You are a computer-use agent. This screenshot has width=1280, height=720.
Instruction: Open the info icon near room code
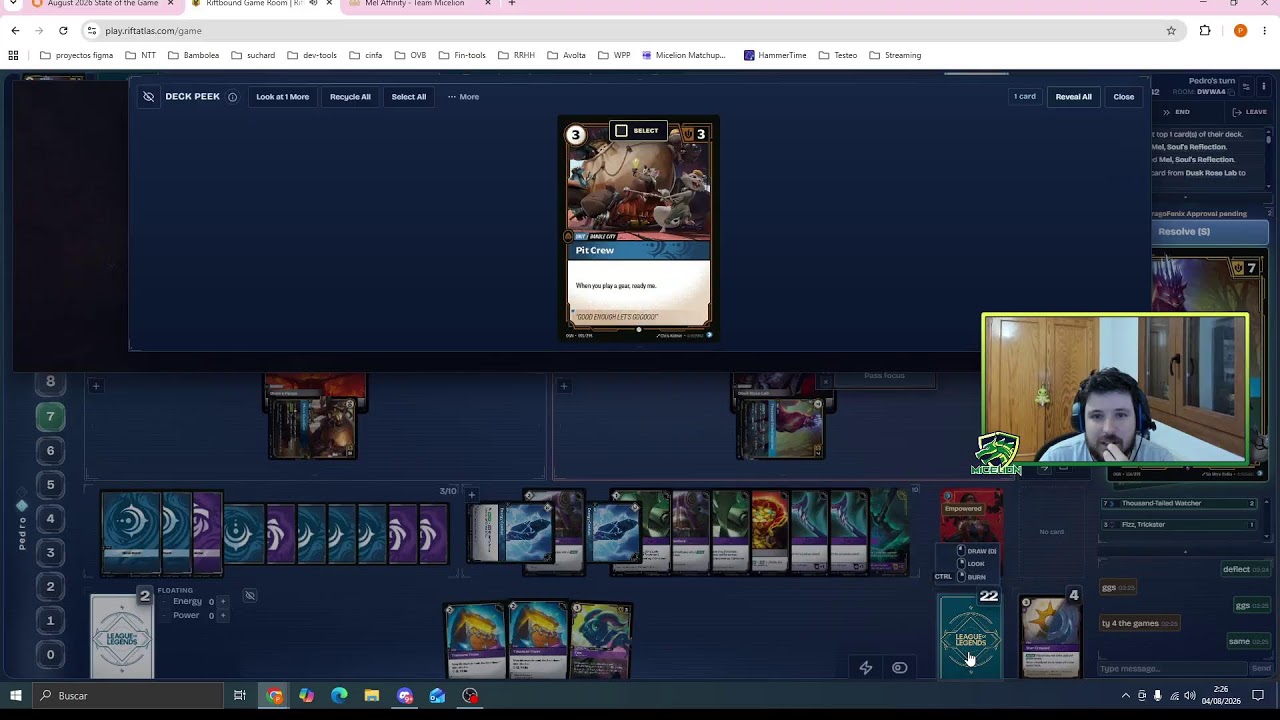[x=1264, y=86]
